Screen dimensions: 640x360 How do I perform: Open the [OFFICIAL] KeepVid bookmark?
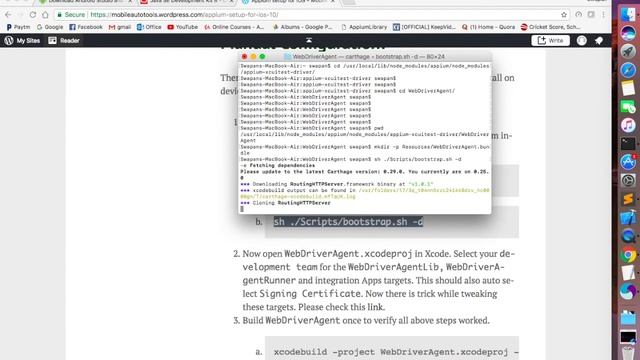424,27
